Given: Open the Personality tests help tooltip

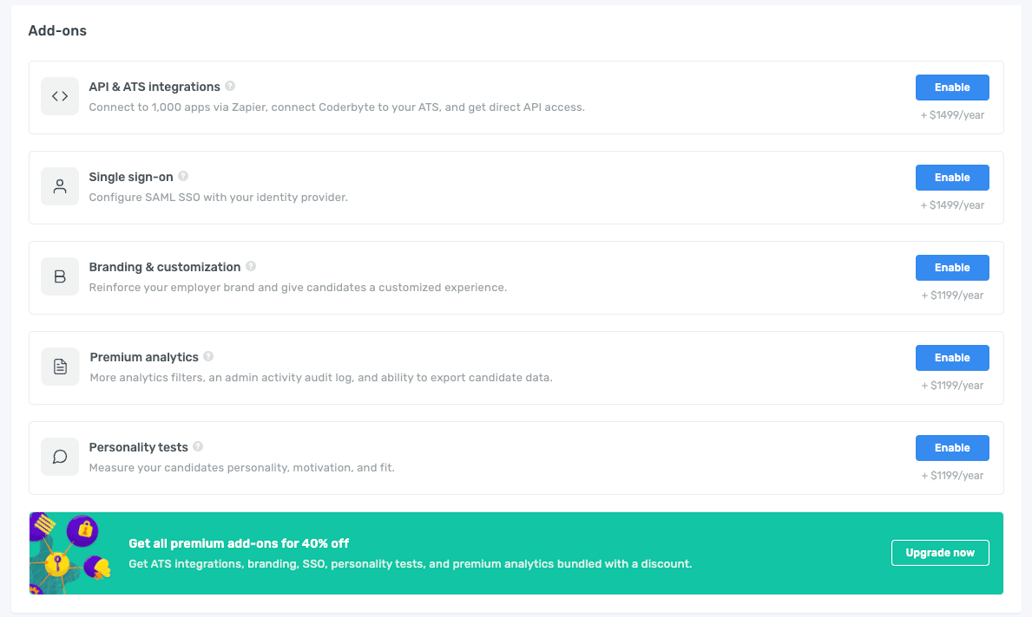Looking at the screenshot, I should click(196, 447).
